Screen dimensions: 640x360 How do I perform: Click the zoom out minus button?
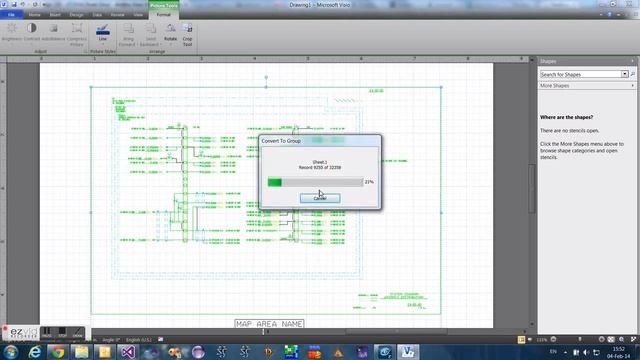pyautogui.click(x=553, y=340)
